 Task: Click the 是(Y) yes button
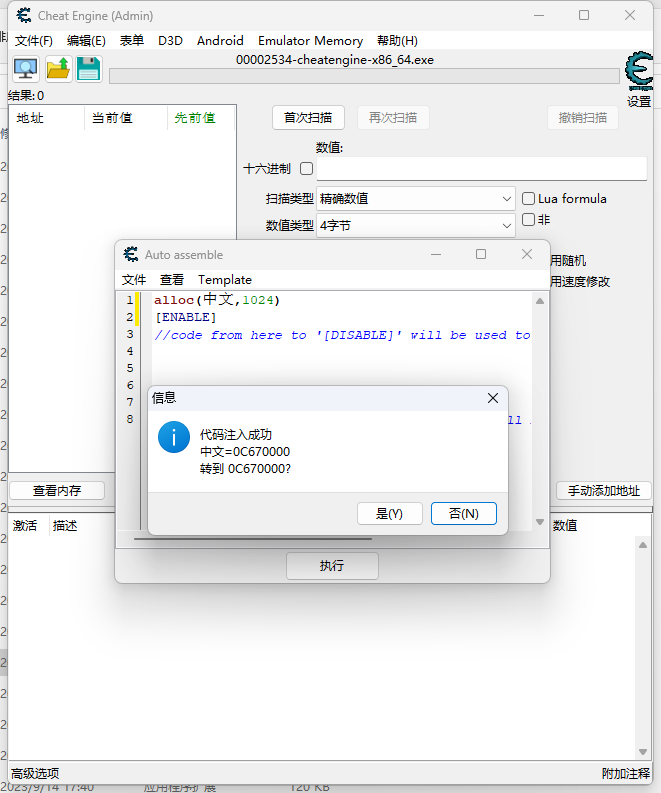[389, 514]
